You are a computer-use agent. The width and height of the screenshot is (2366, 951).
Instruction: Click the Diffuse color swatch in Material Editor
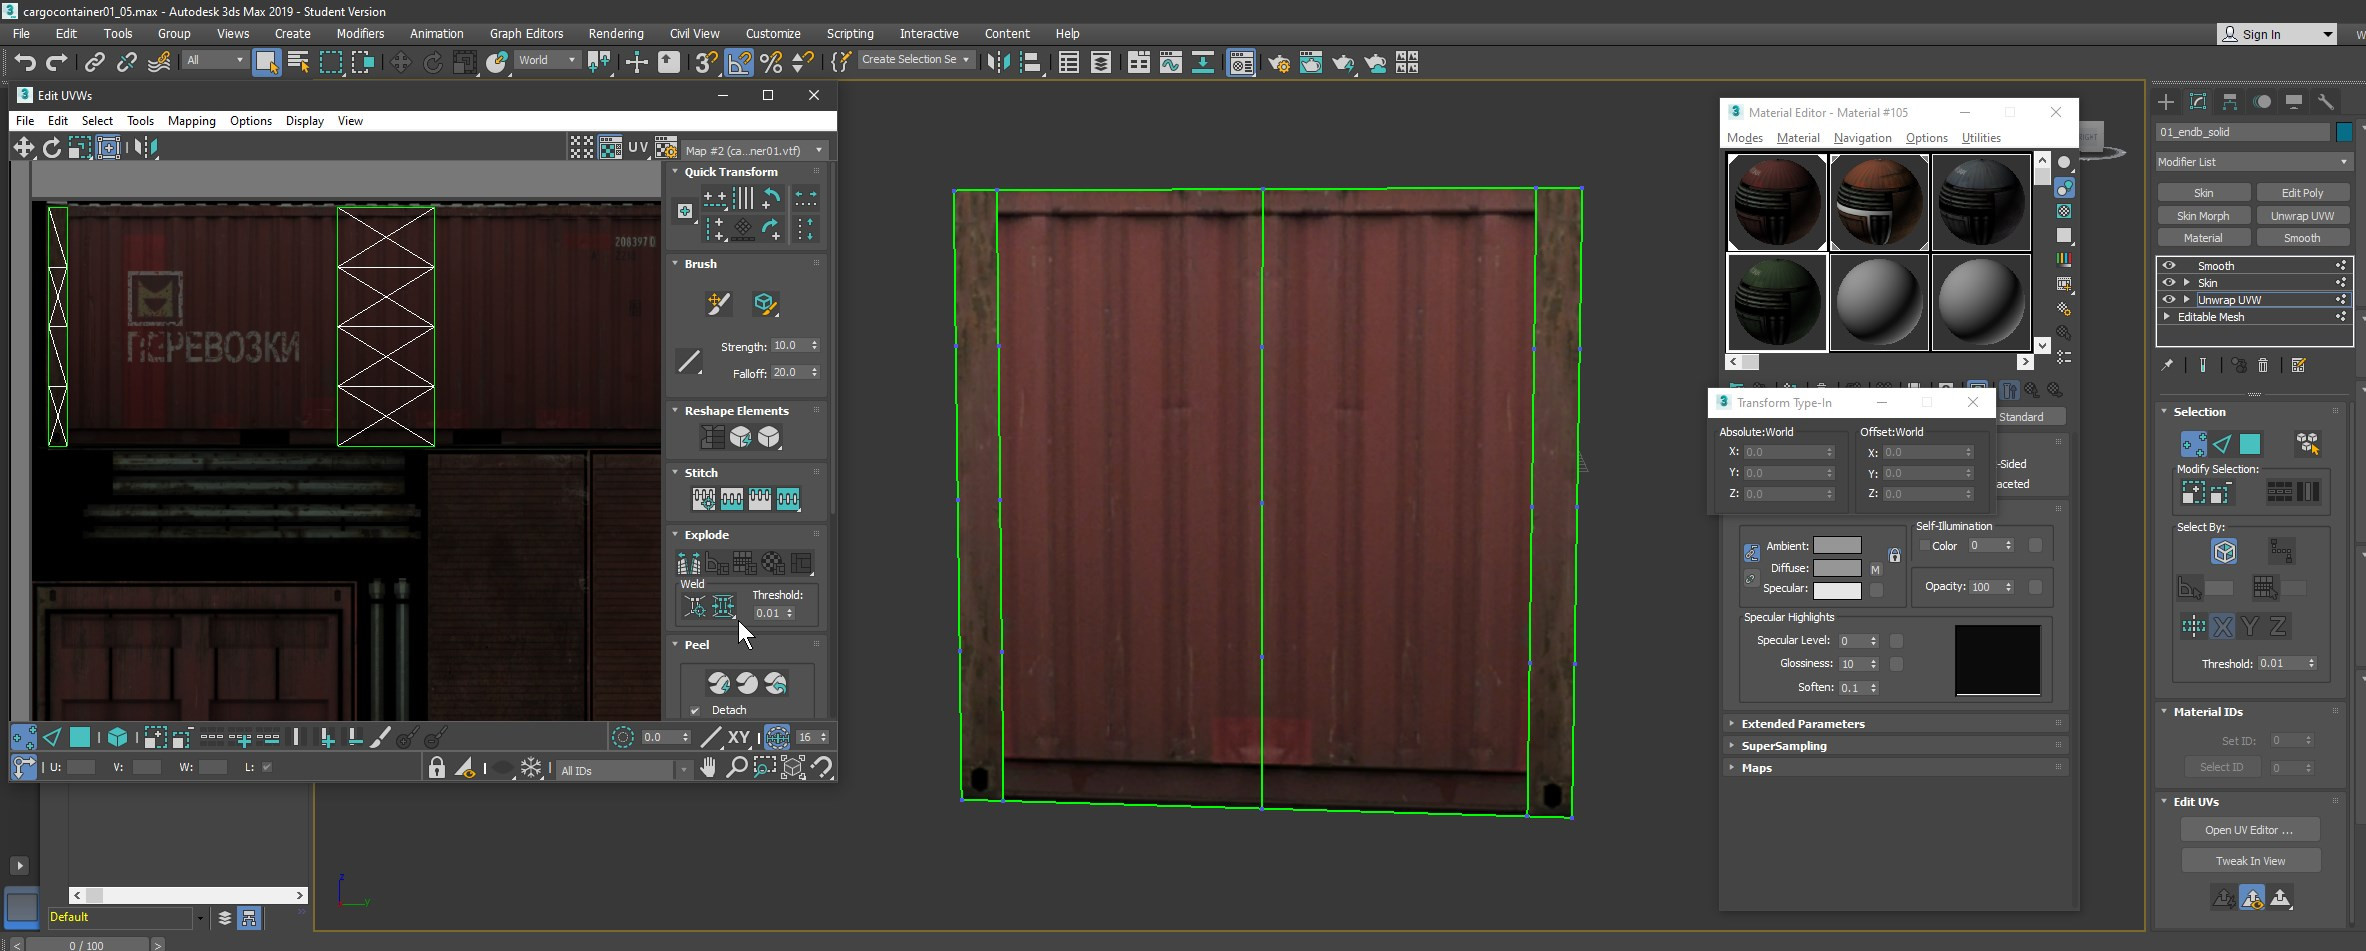1838,567
